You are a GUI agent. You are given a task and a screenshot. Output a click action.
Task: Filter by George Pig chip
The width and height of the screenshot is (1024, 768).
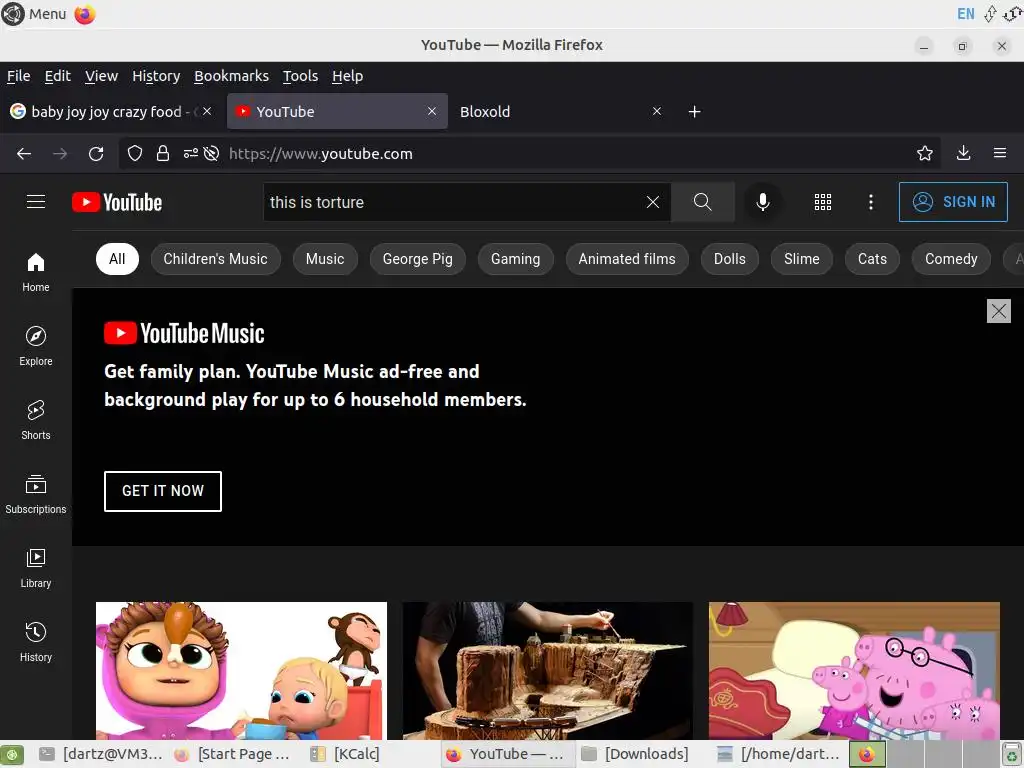point(417,259)
